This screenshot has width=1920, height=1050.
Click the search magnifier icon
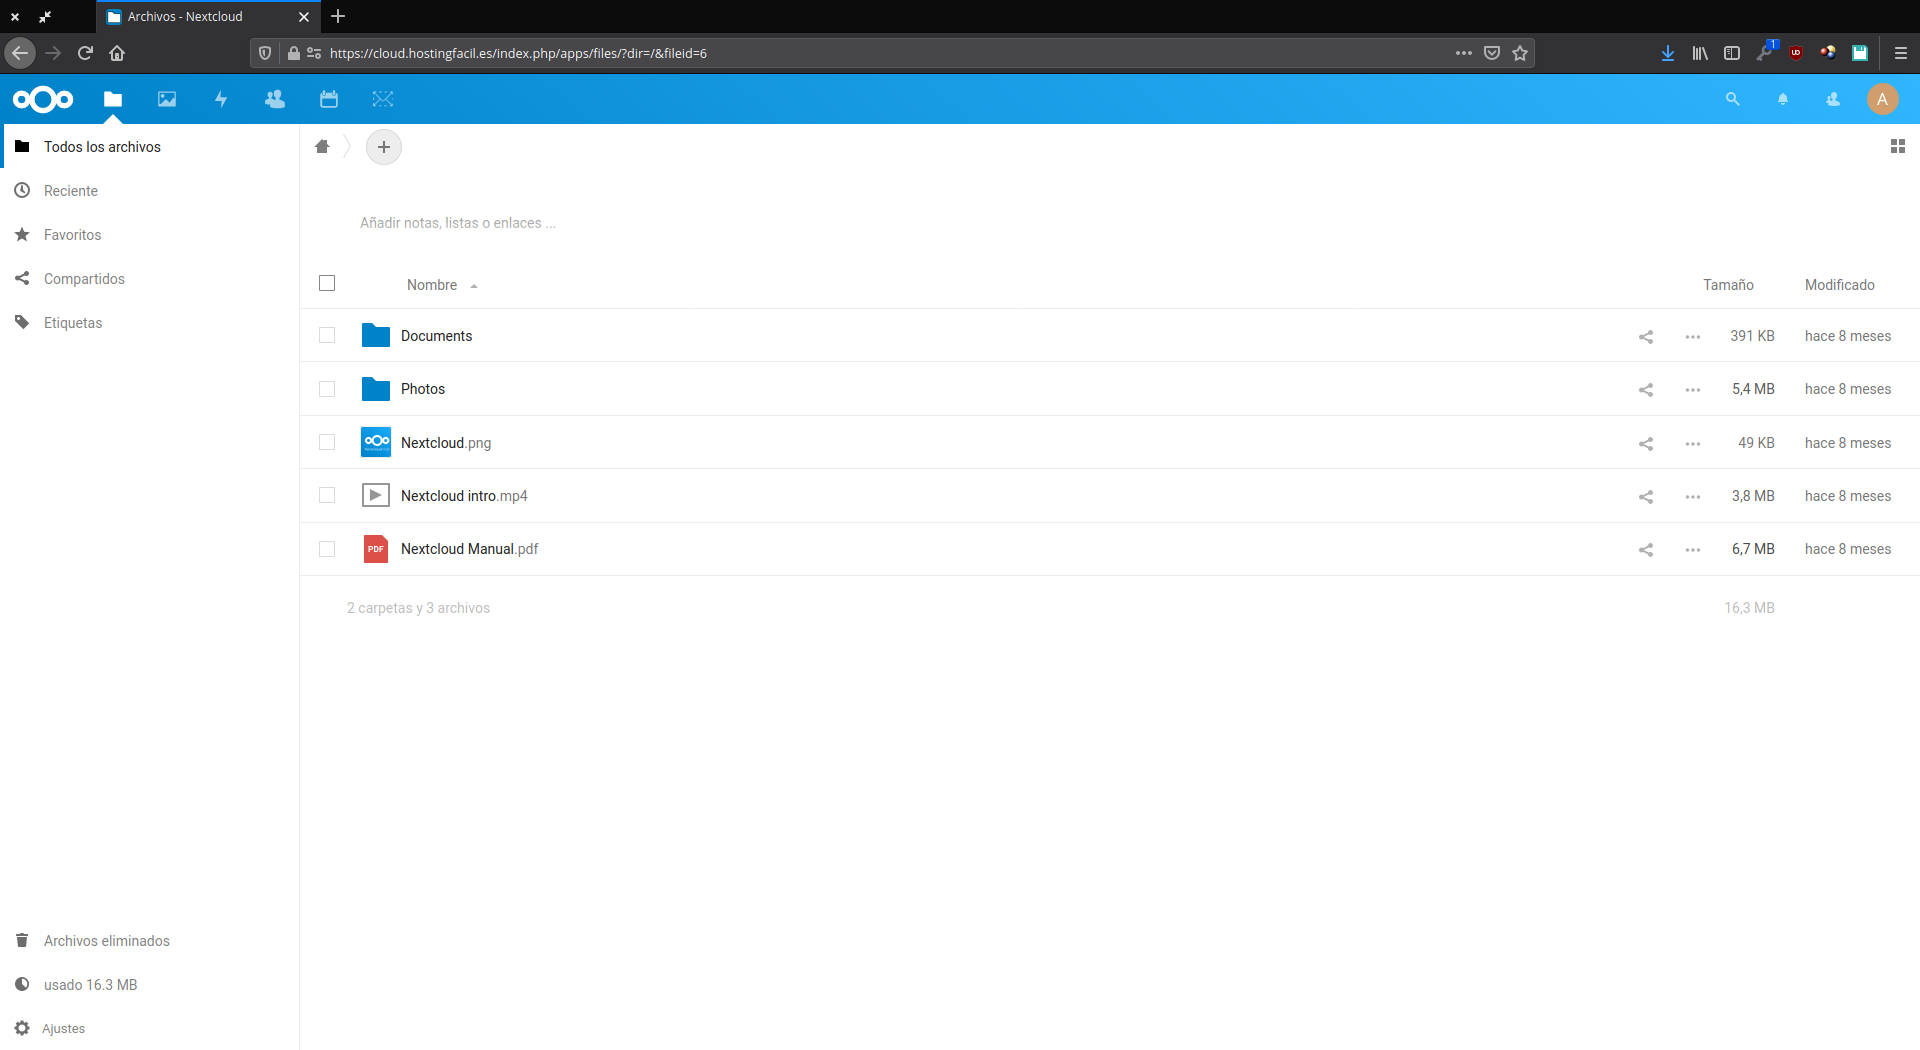point(1733,99)
